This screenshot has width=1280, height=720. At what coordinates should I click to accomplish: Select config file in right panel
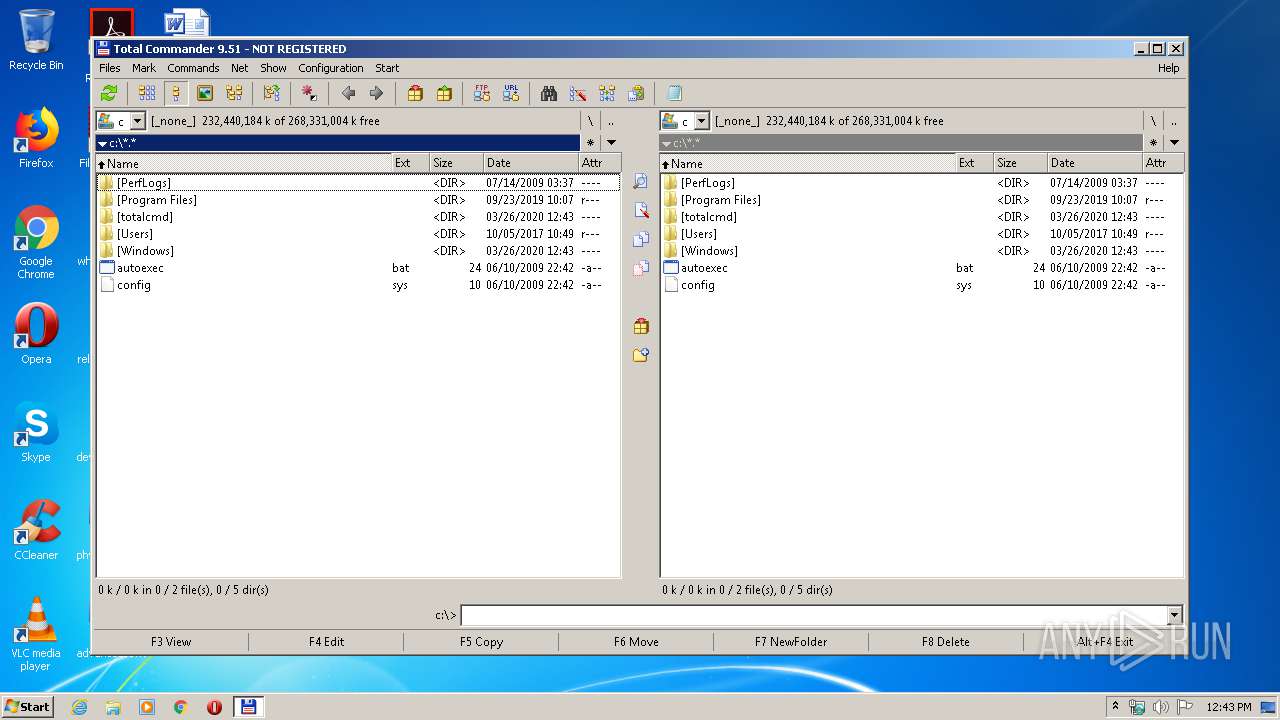click(x=921, y=285)
